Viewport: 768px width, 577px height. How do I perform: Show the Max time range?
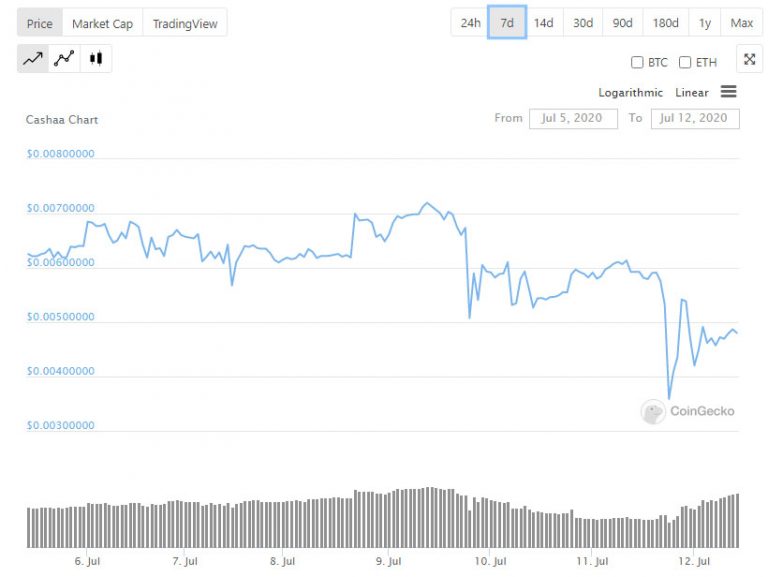(742, 23)
